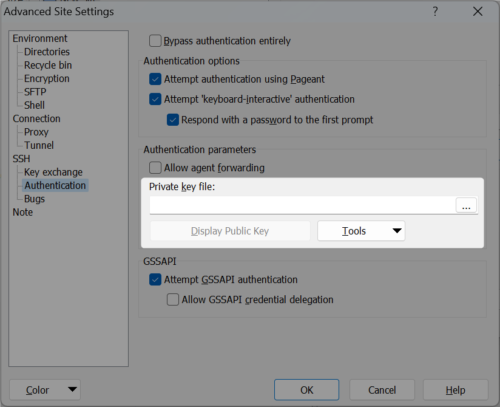The image size is (500, 407).
Task: Open Help for this dialog
Action: pyautogui.click(x=455, y=390)
